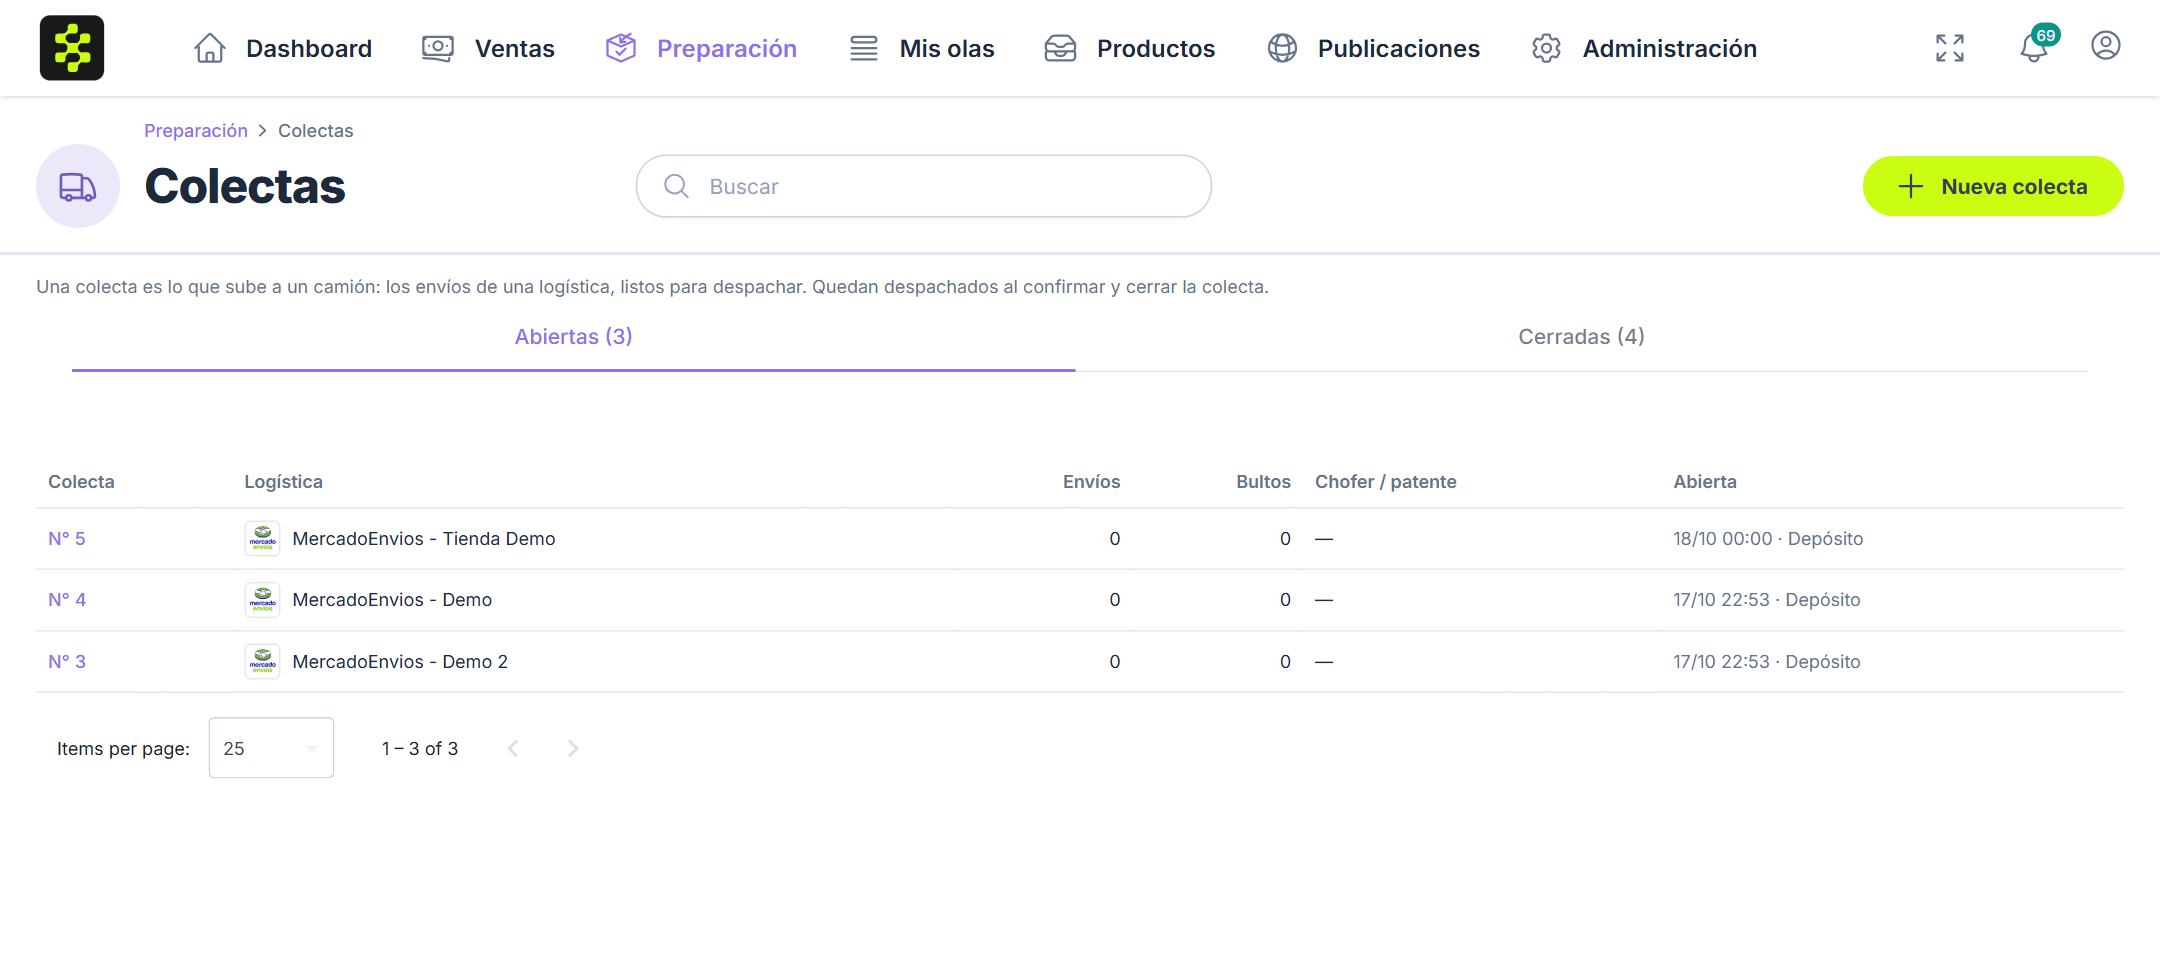Viewport: 2160px width, 960px height.
Task: Open the Administración menu
Action: 1644,48
